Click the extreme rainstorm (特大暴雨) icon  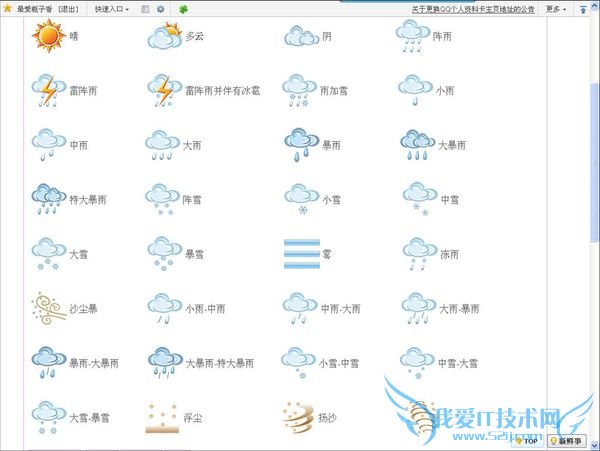pyautogui.click(x=49, y=199)
